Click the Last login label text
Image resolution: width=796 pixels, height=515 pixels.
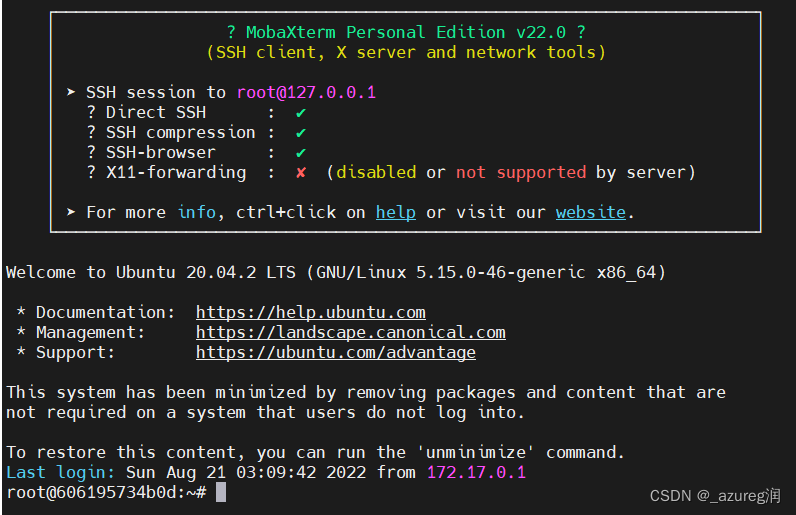pos(60,472)
